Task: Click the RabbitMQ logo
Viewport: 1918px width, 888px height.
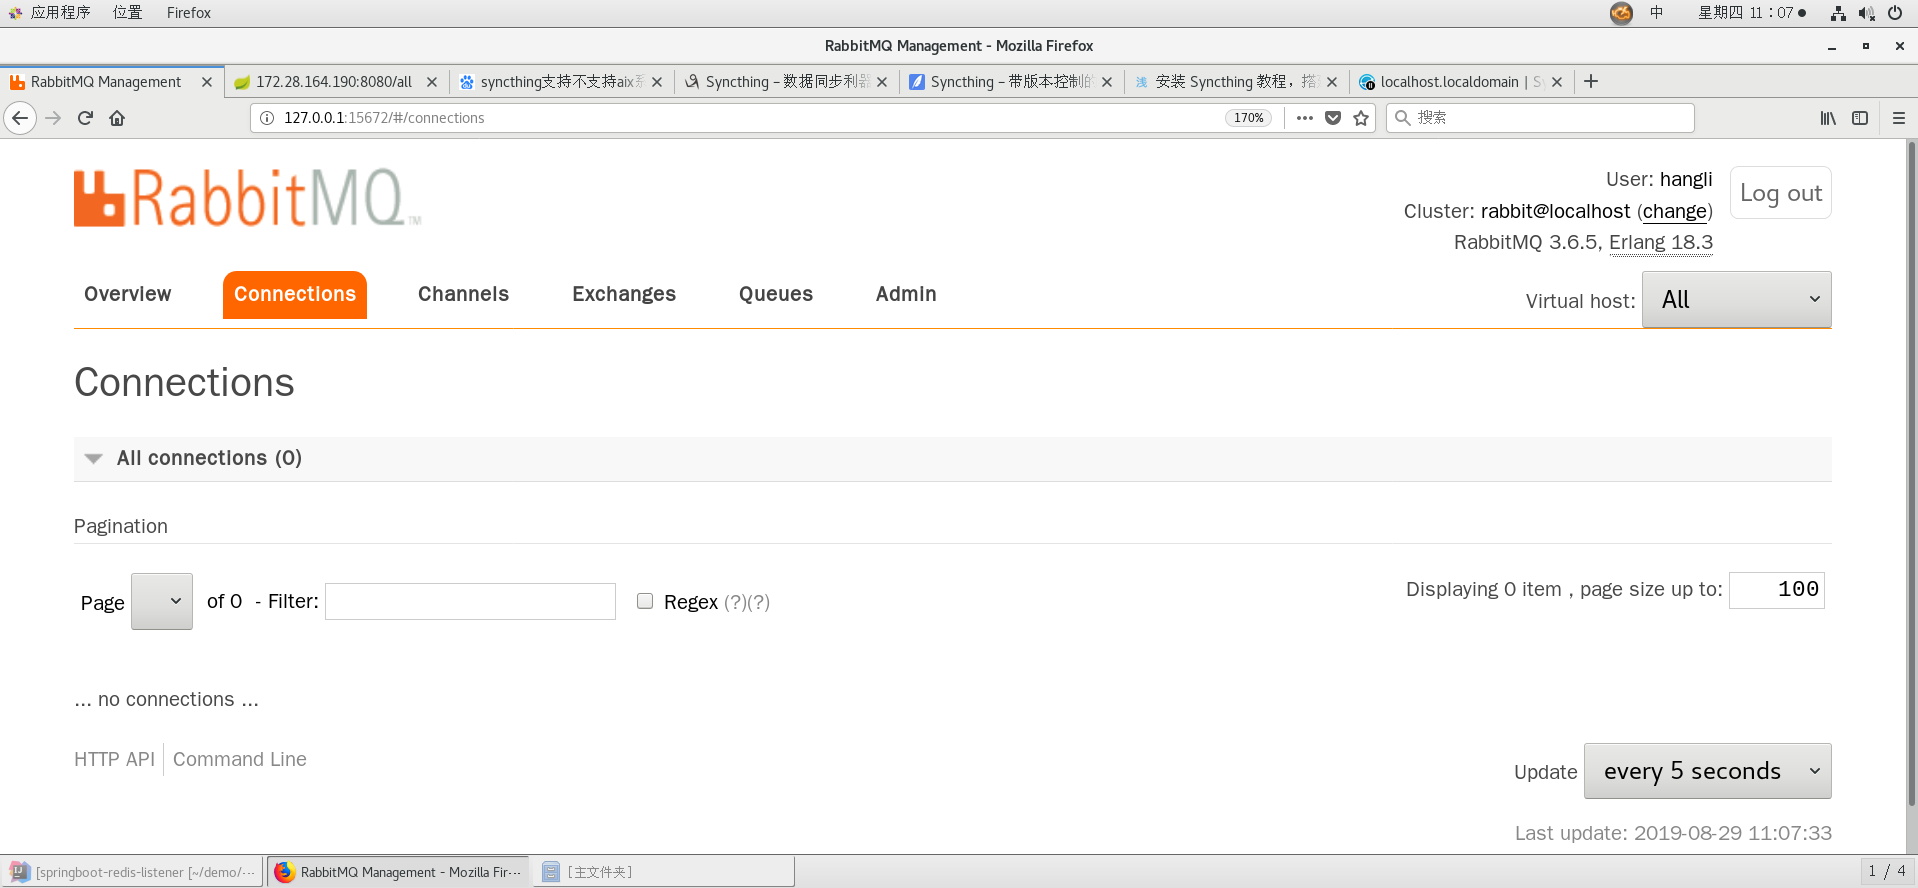Action: point(247,198)
